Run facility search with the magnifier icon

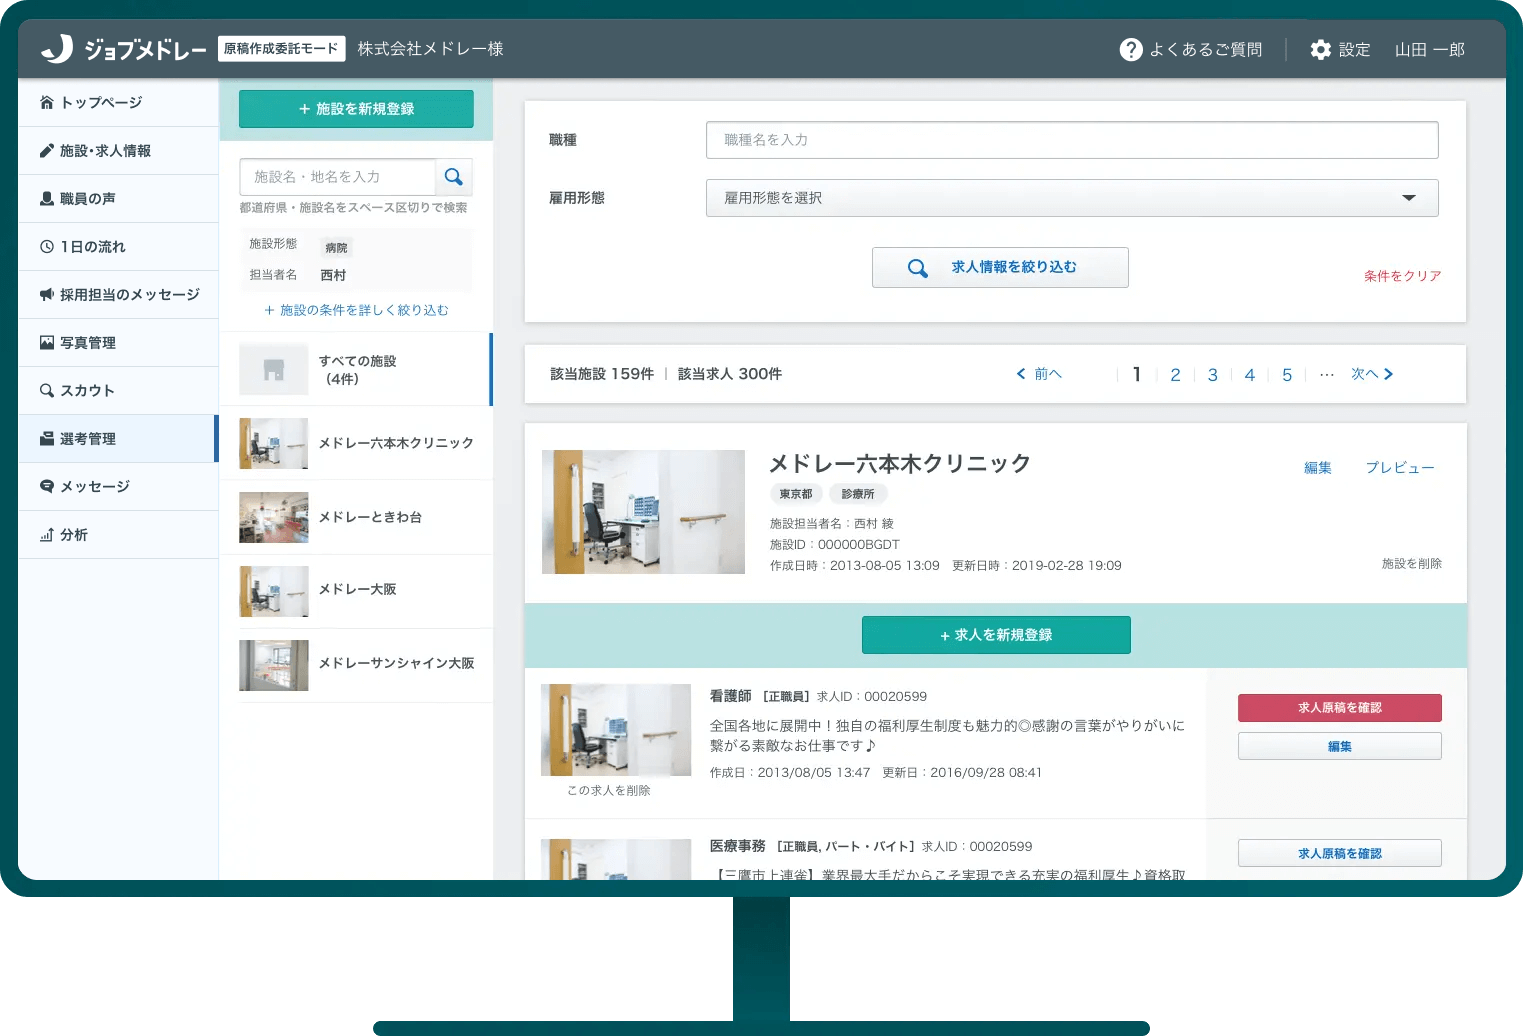pos(454,176)
